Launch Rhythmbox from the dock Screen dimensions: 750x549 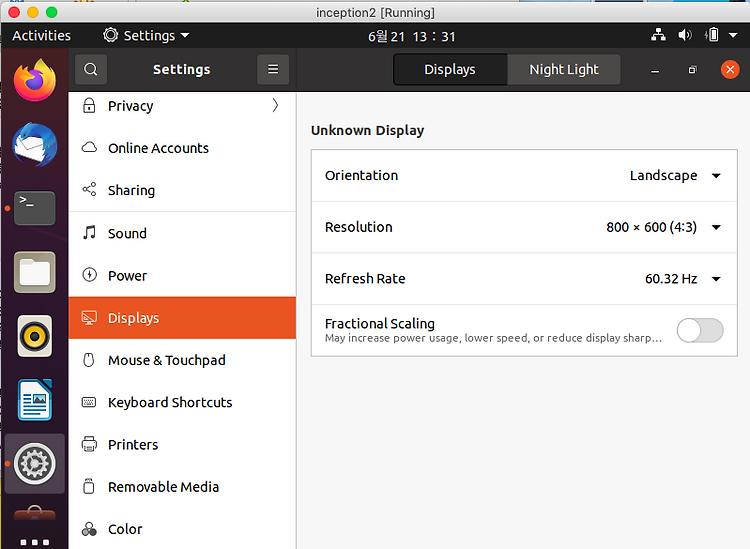click(34, 336)
